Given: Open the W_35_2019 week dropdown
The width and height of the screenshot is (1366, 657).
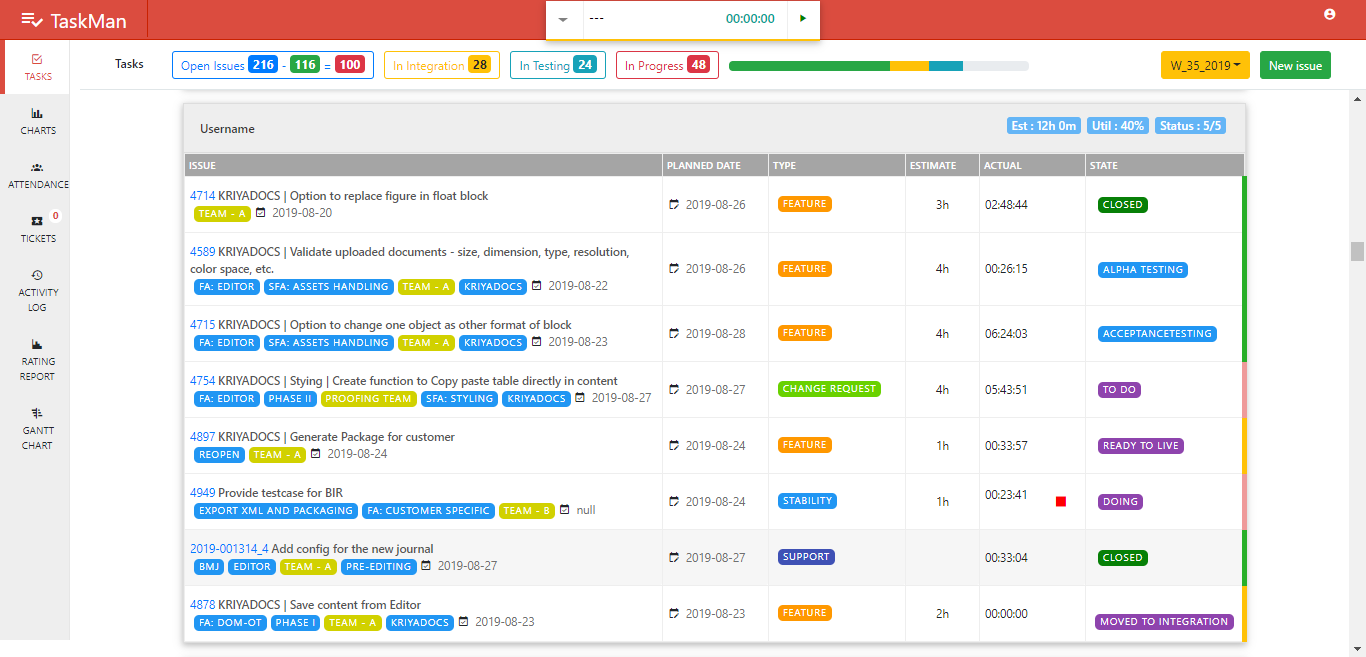Looking at the screenshot, I should (1205, 66).
